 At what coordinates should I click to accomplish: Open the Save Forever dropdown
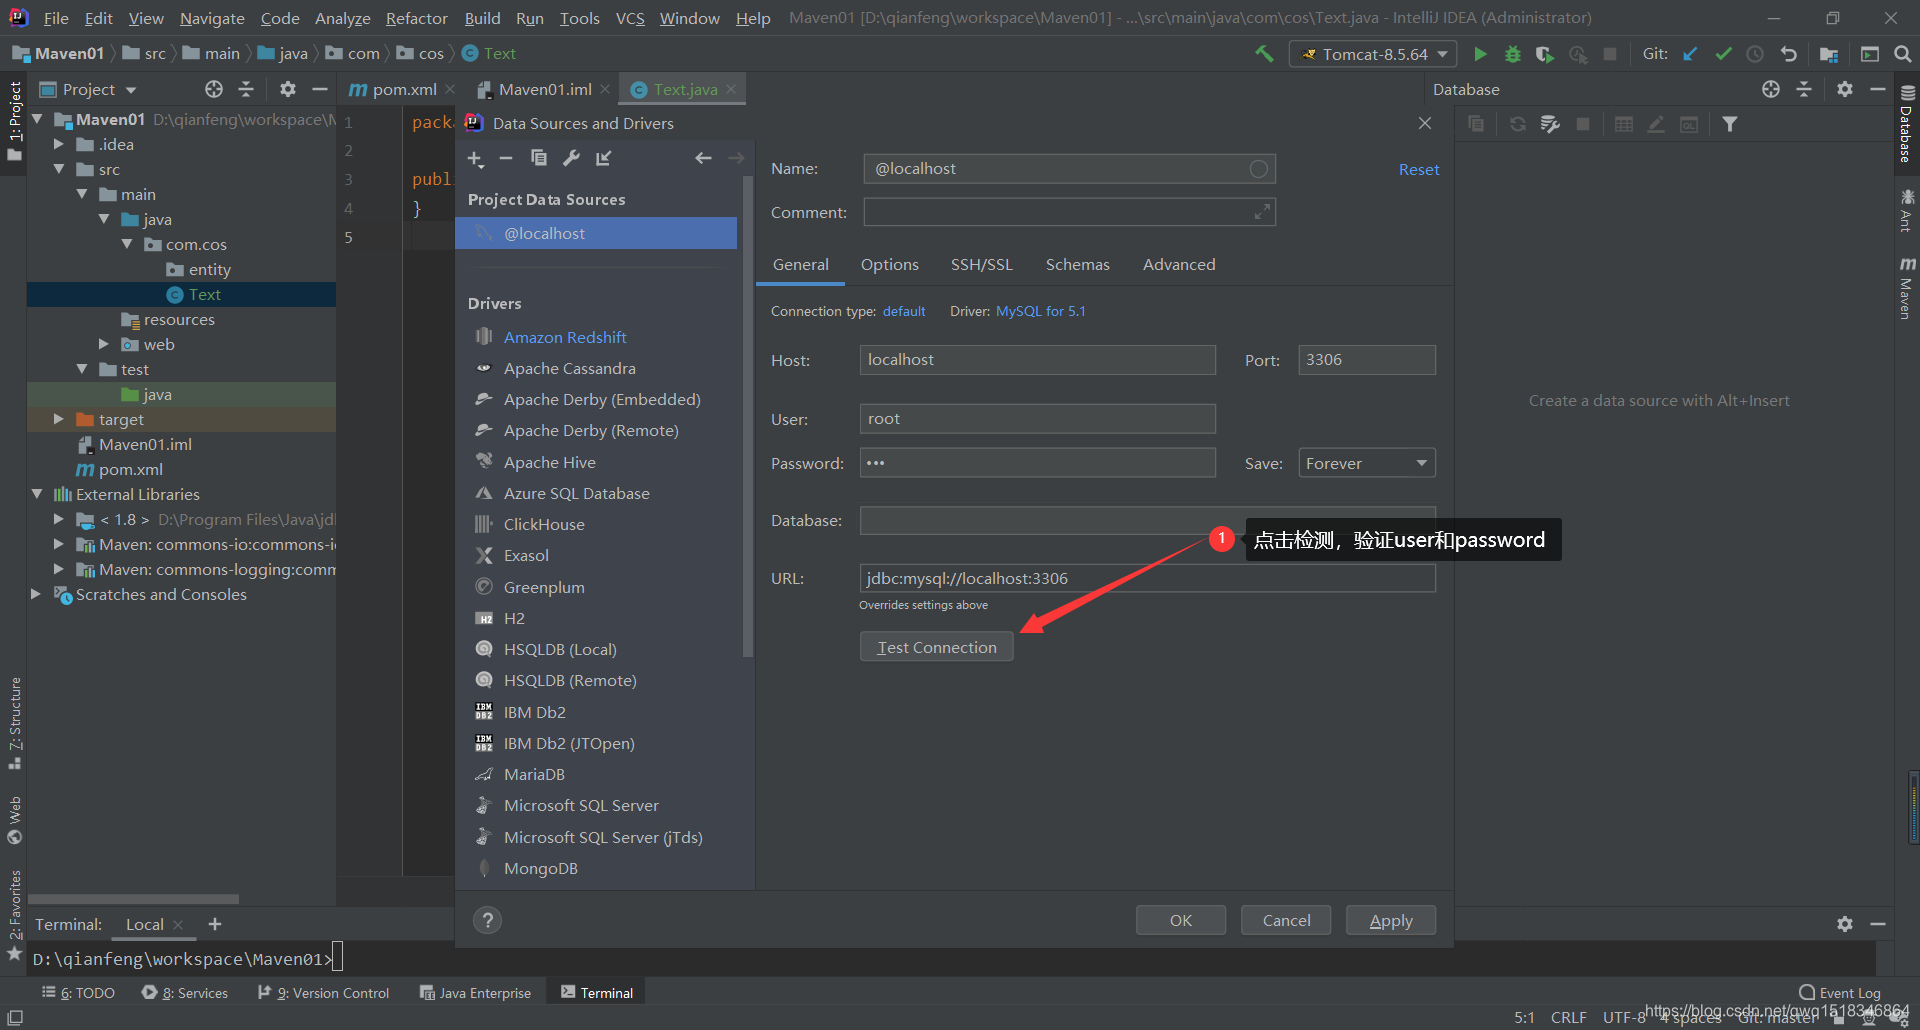pos(1366,463)
